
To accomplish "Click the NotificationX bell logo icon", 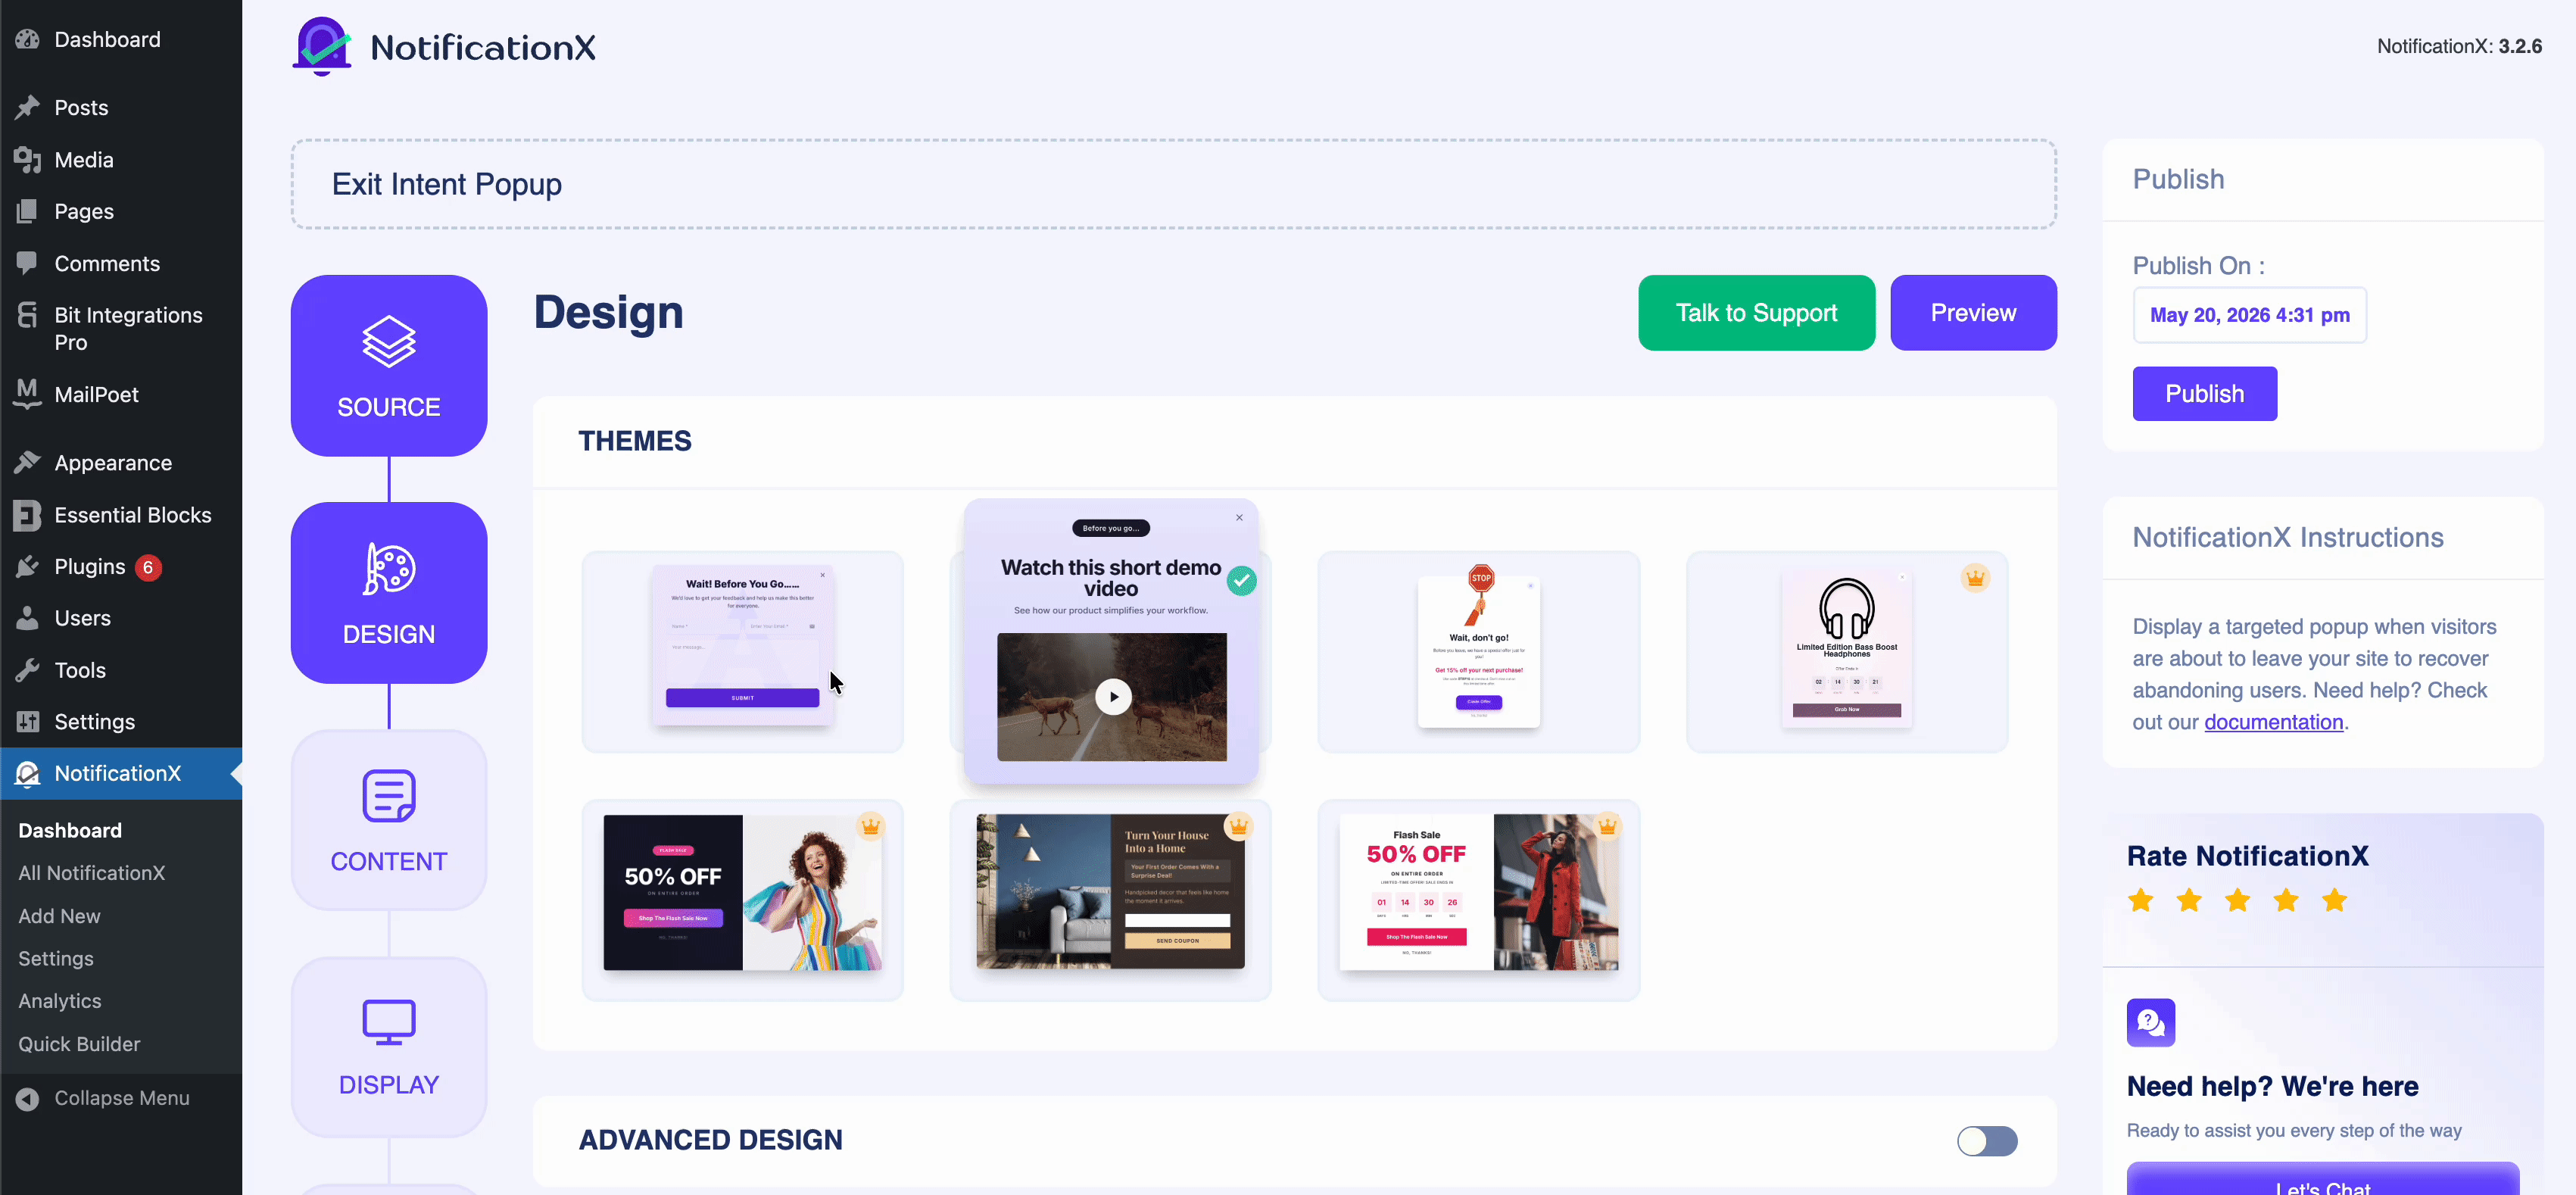I will click(322, 46).
